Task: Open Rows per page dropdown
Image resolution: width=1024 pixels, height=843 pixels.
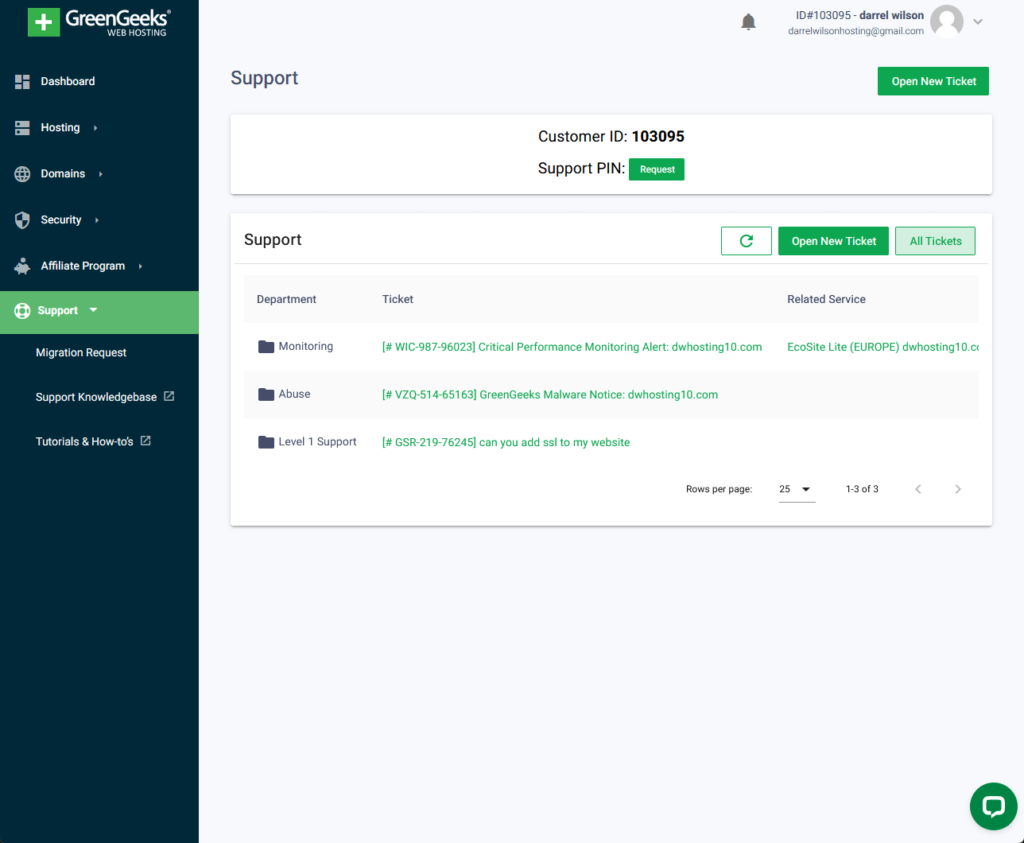Action: pyautogui.click(x=797, y=489)
